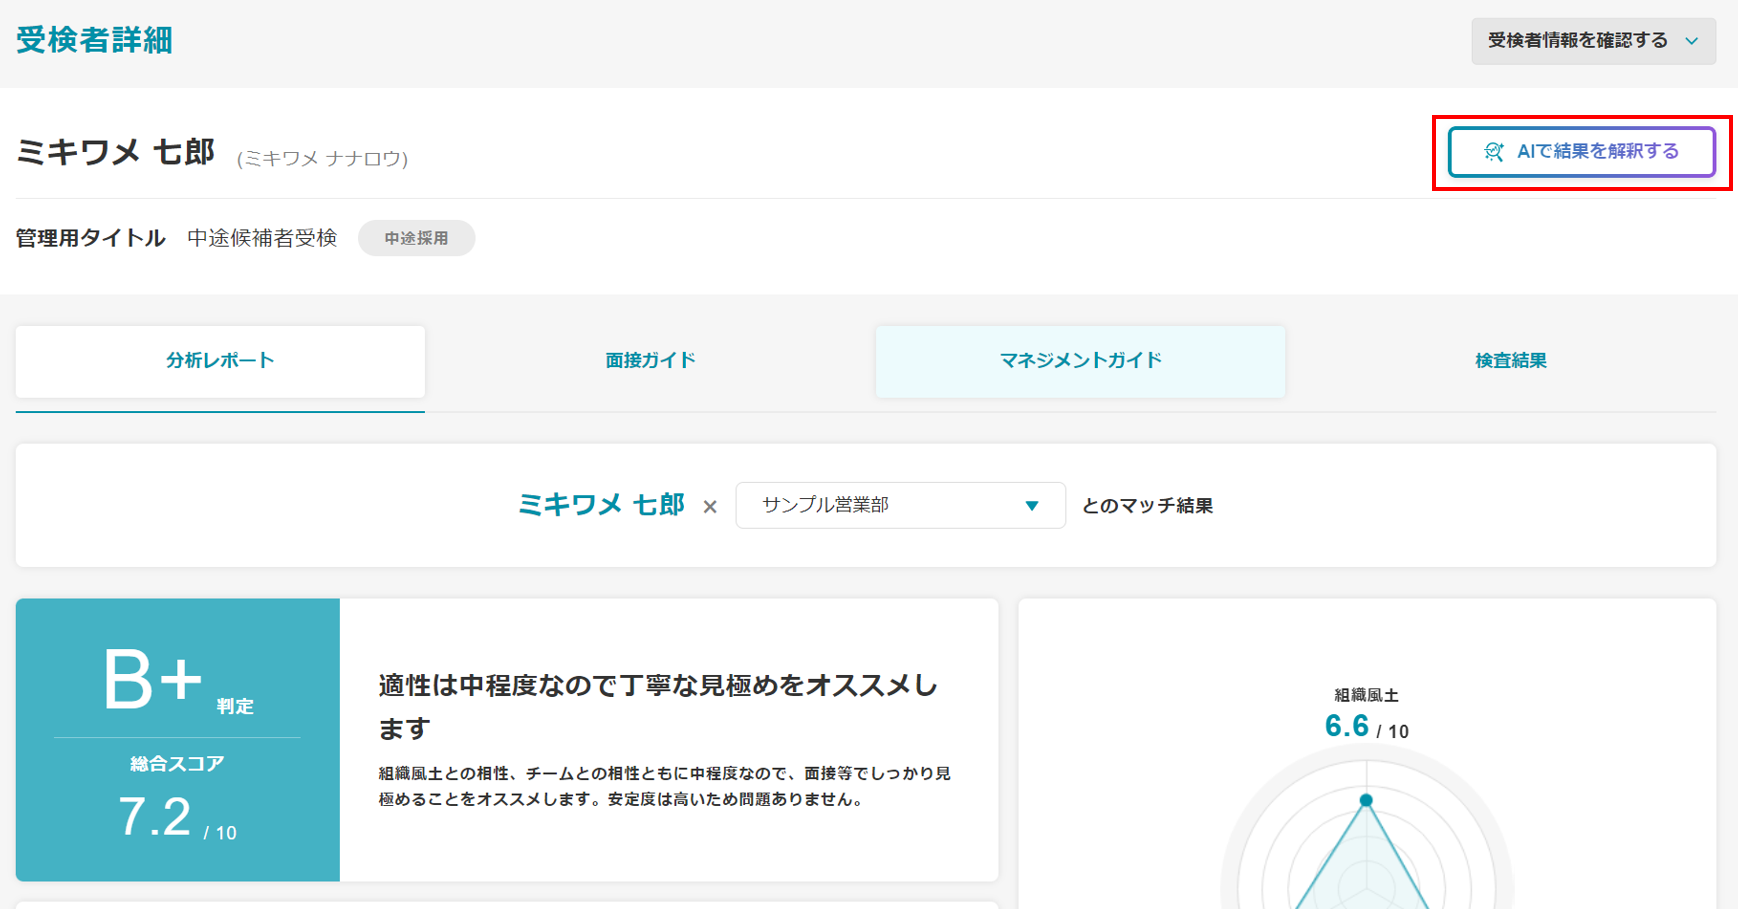Click the teal ミキワメ 七郎 name in match row
Image resolution: width=1738 pixels, height=909 pixels.
[601, 505]
